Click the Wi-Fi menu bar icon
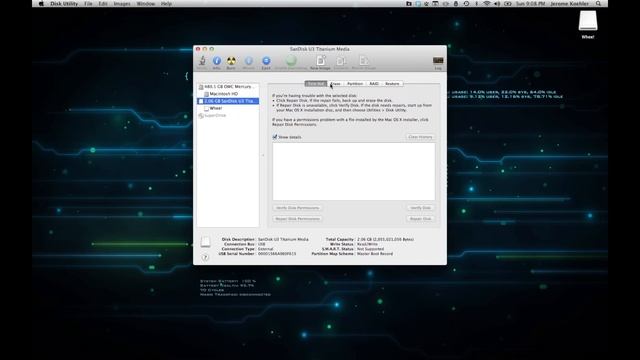Screen dimensions: 640x360 pos(487,4)
